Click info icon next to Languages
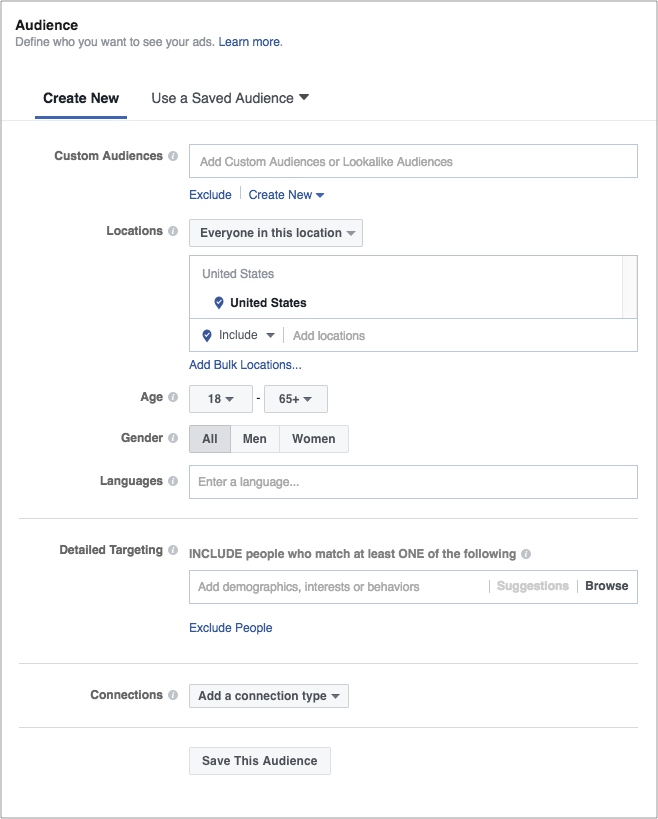This screenshot has width=658, height=819. (173, 481)
